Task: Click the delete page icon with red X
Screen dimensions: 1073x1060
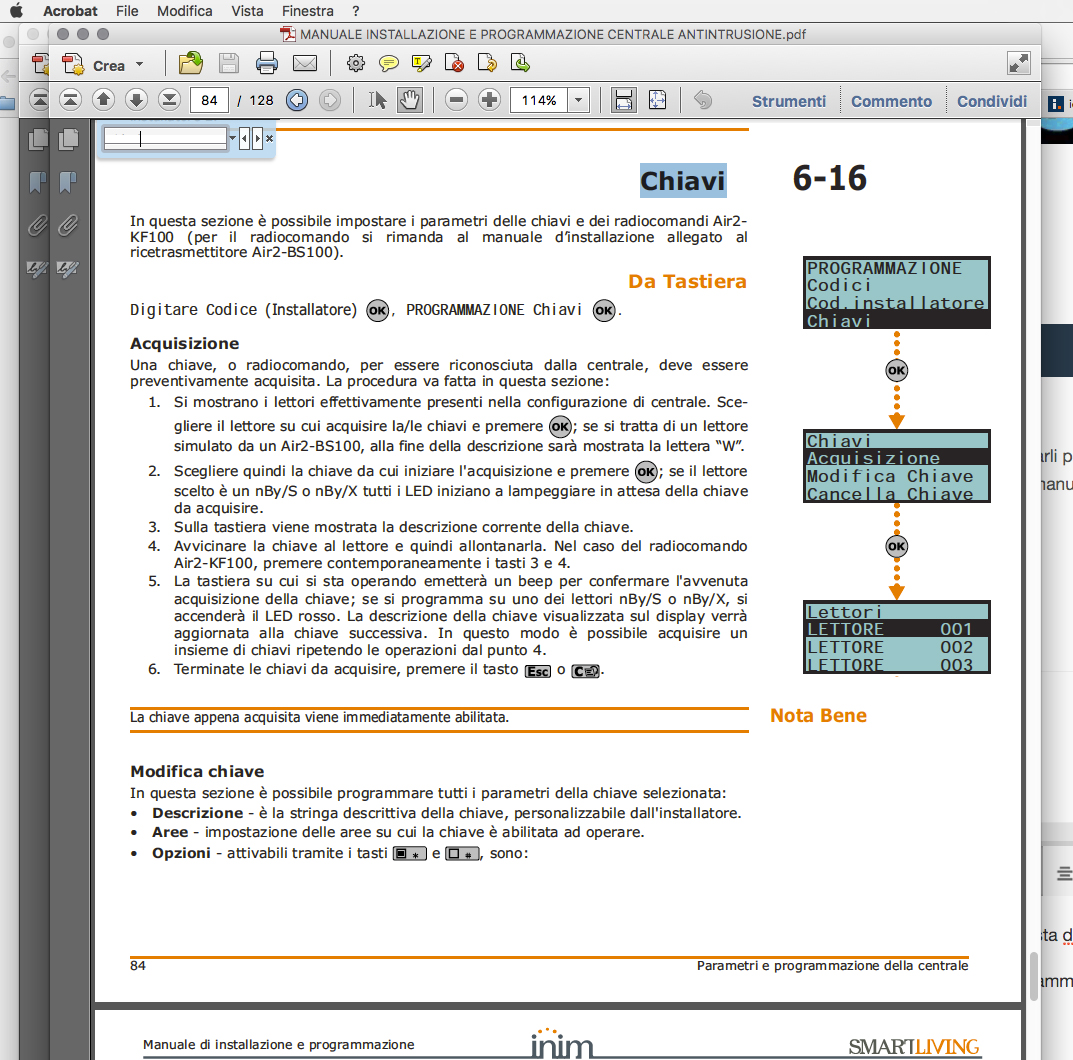Action: coord(454,64)
